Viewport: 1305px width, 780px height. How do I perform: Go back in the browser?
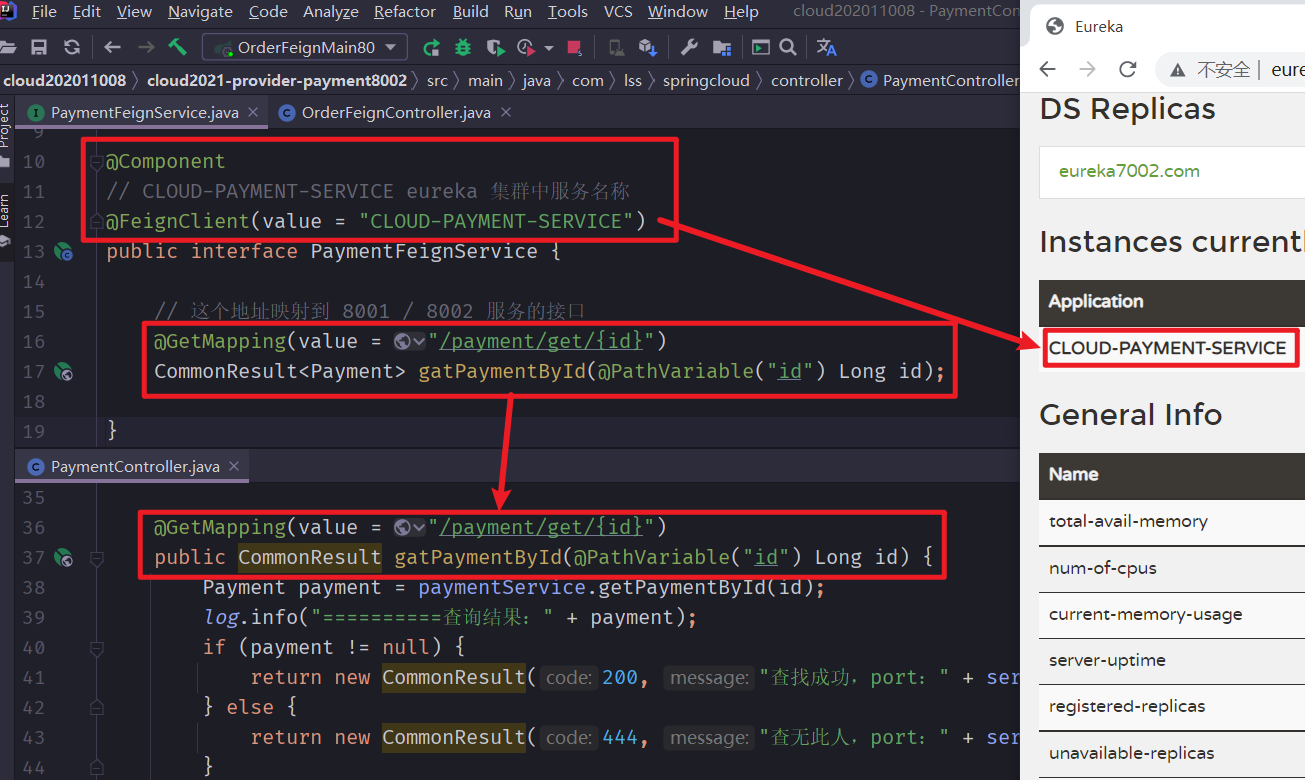point(1048,69)
